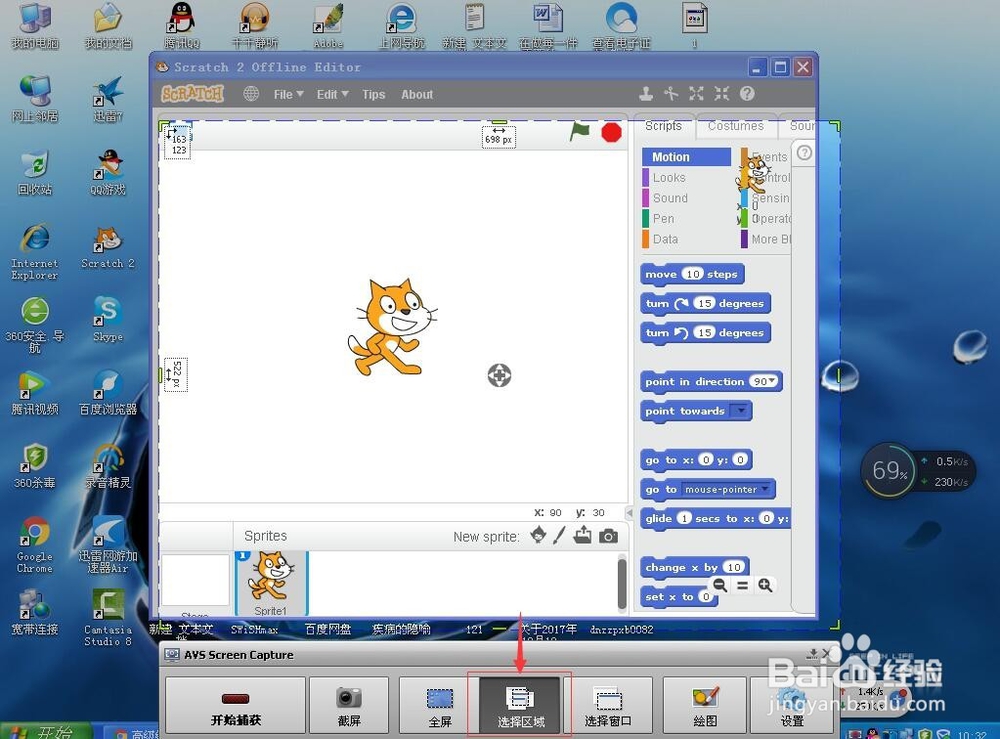Open Camtasia Studio 8 desktop shortcut
Viewport: 1000px width, 739px height.
tap(108, 617)
